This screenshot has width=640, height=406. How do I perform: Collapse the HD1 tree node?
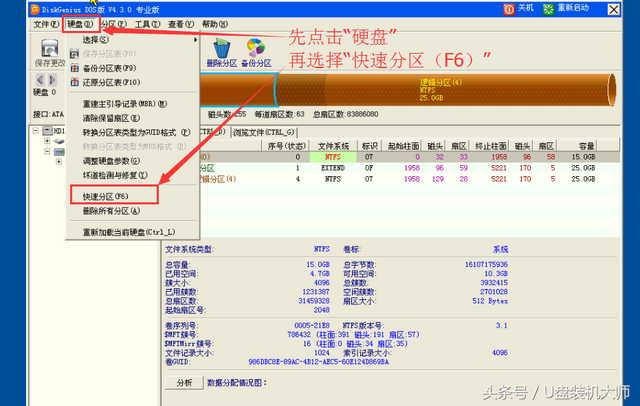click(36, 131)
